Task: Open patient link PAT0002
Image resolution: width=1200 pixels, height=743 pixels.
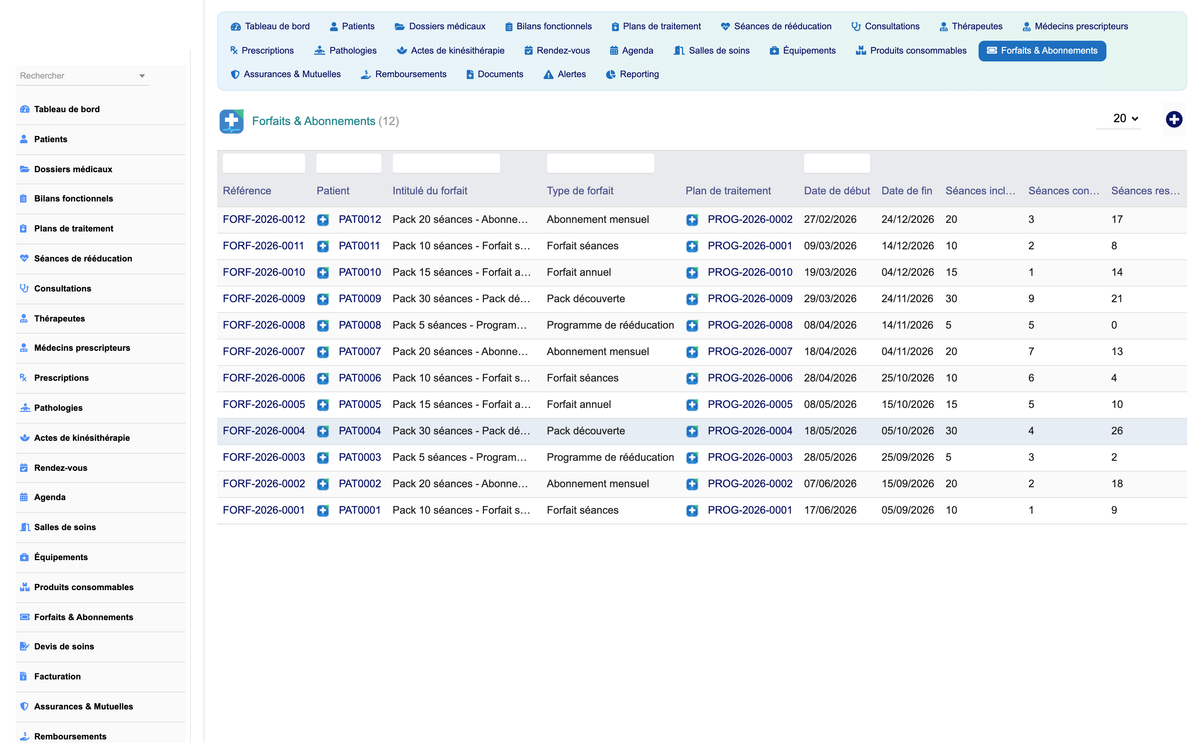Action: click(x=360, y=484)
